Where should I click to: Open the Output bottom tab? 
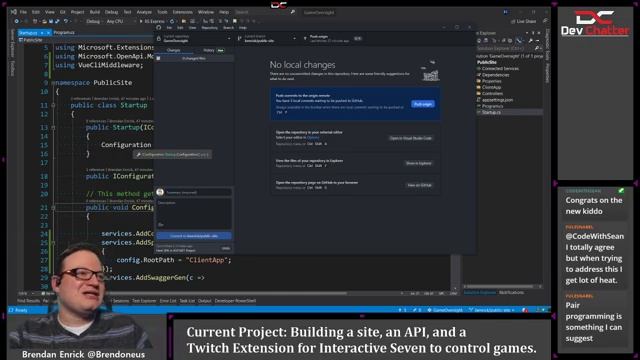coord(204,301)
